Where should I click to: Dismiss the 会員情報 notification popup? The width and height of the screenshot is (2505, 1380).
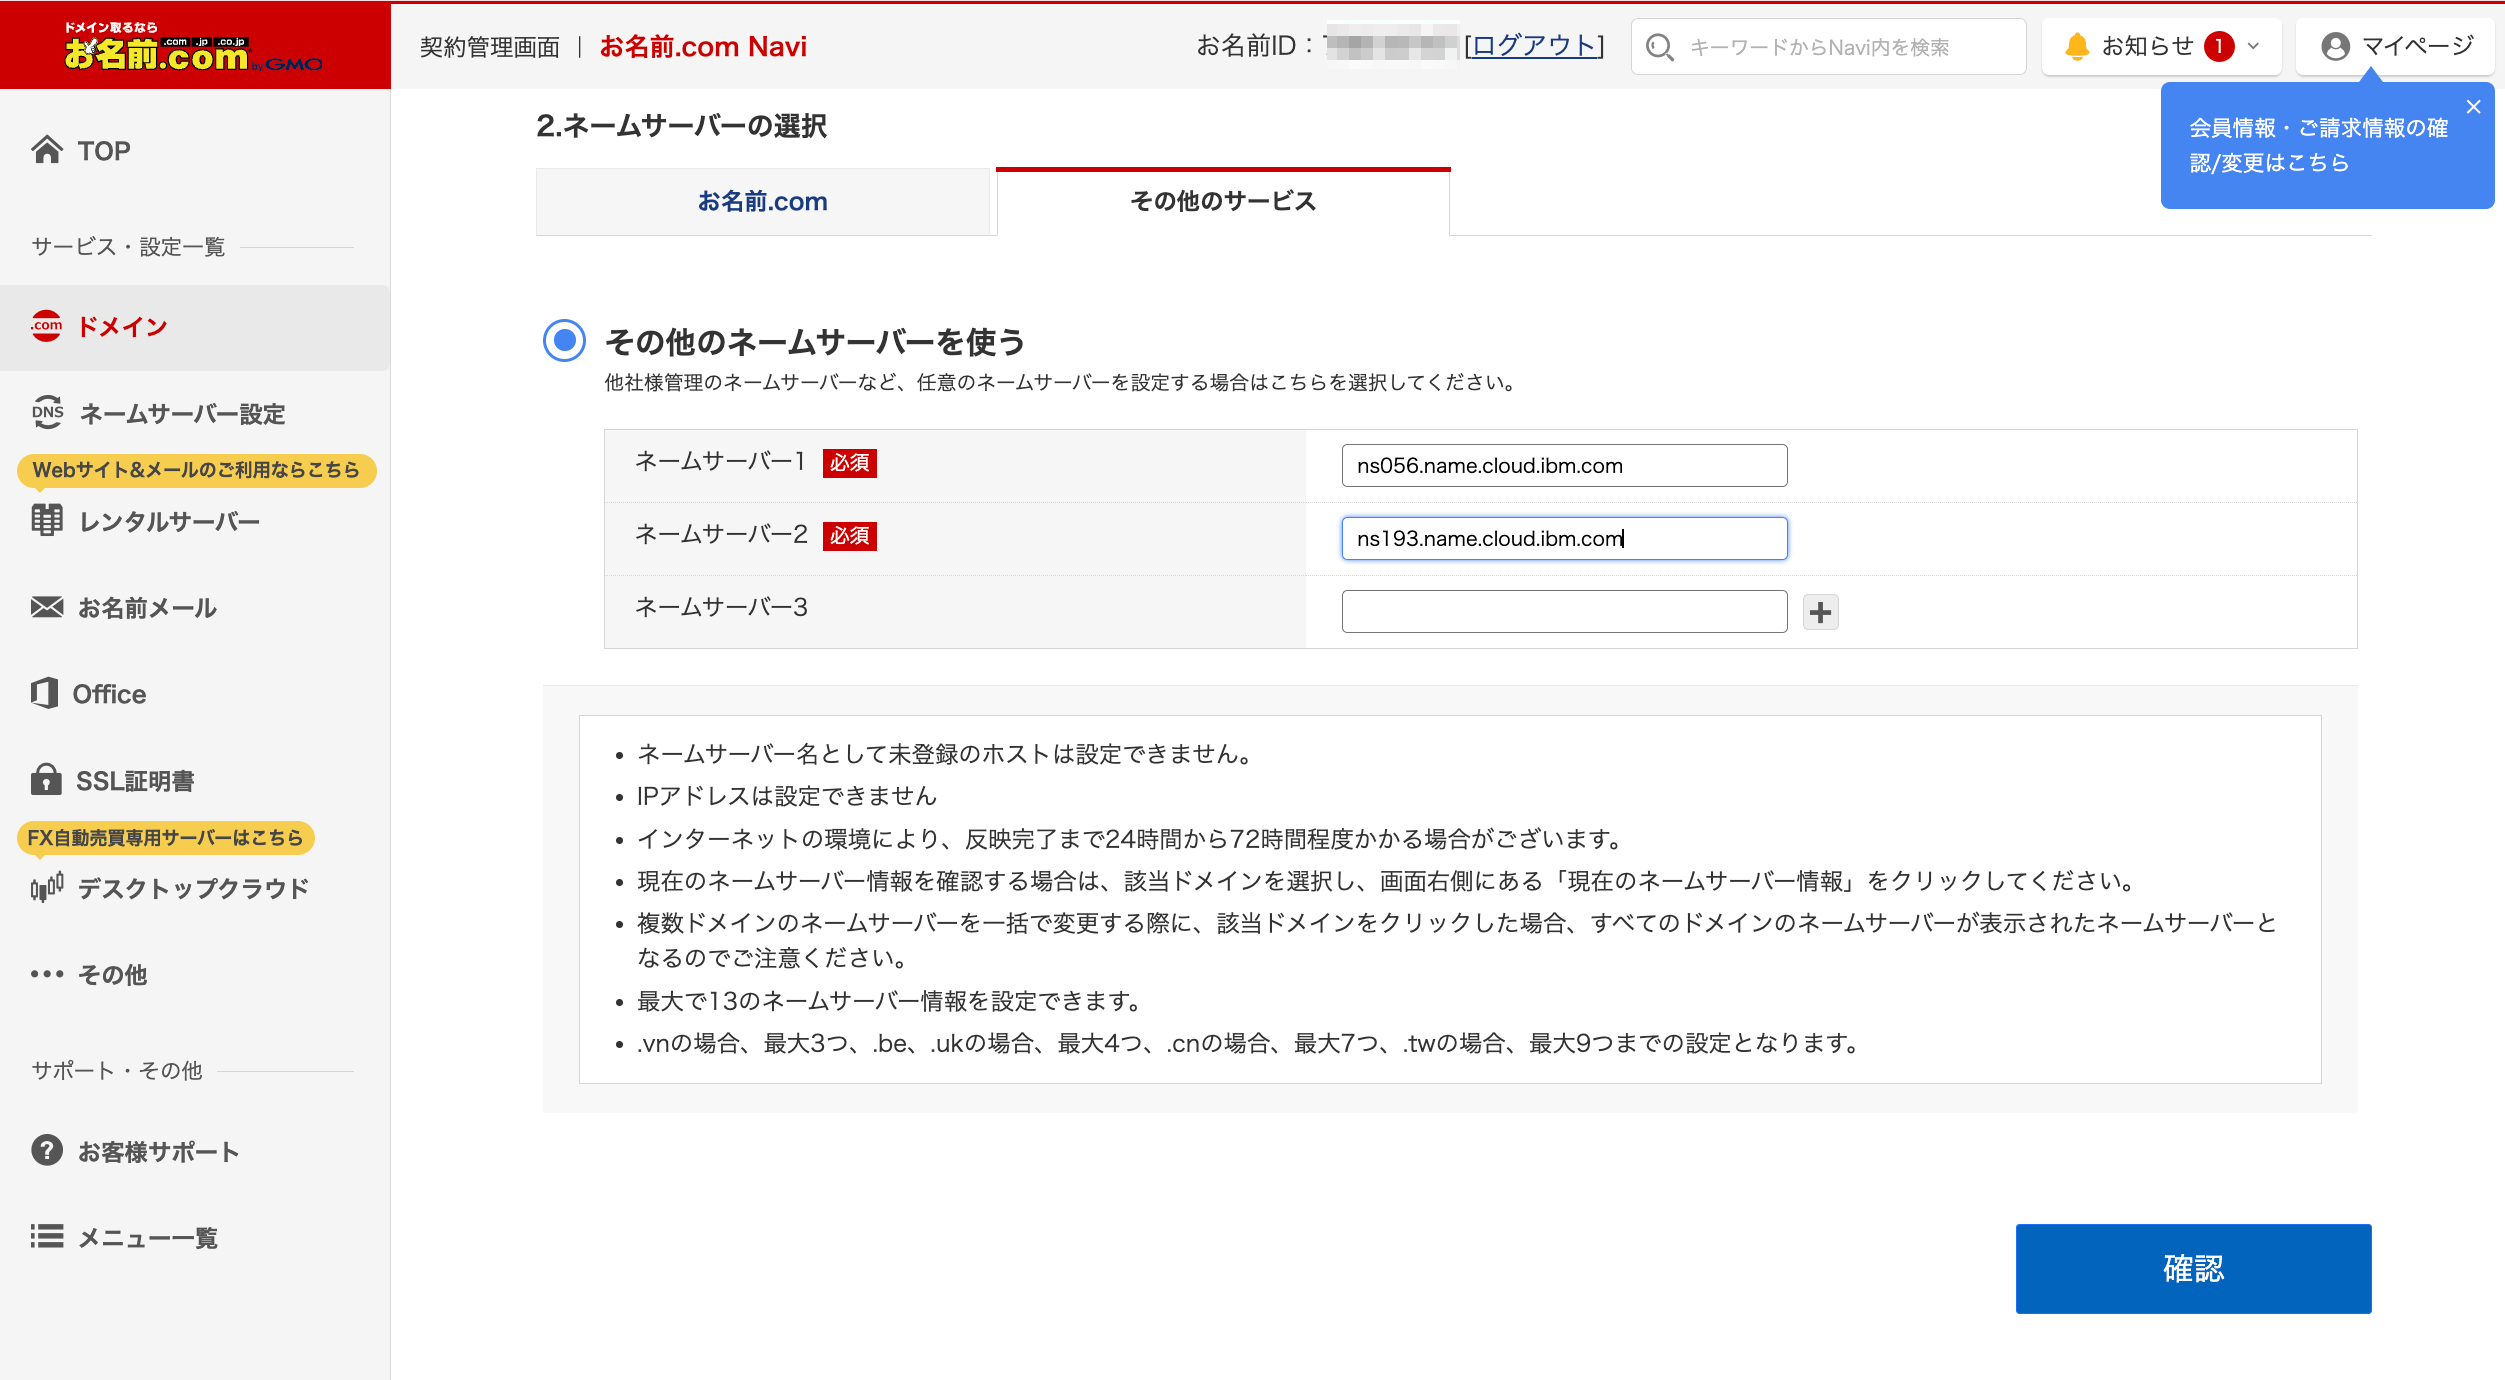coord(2474,107)
